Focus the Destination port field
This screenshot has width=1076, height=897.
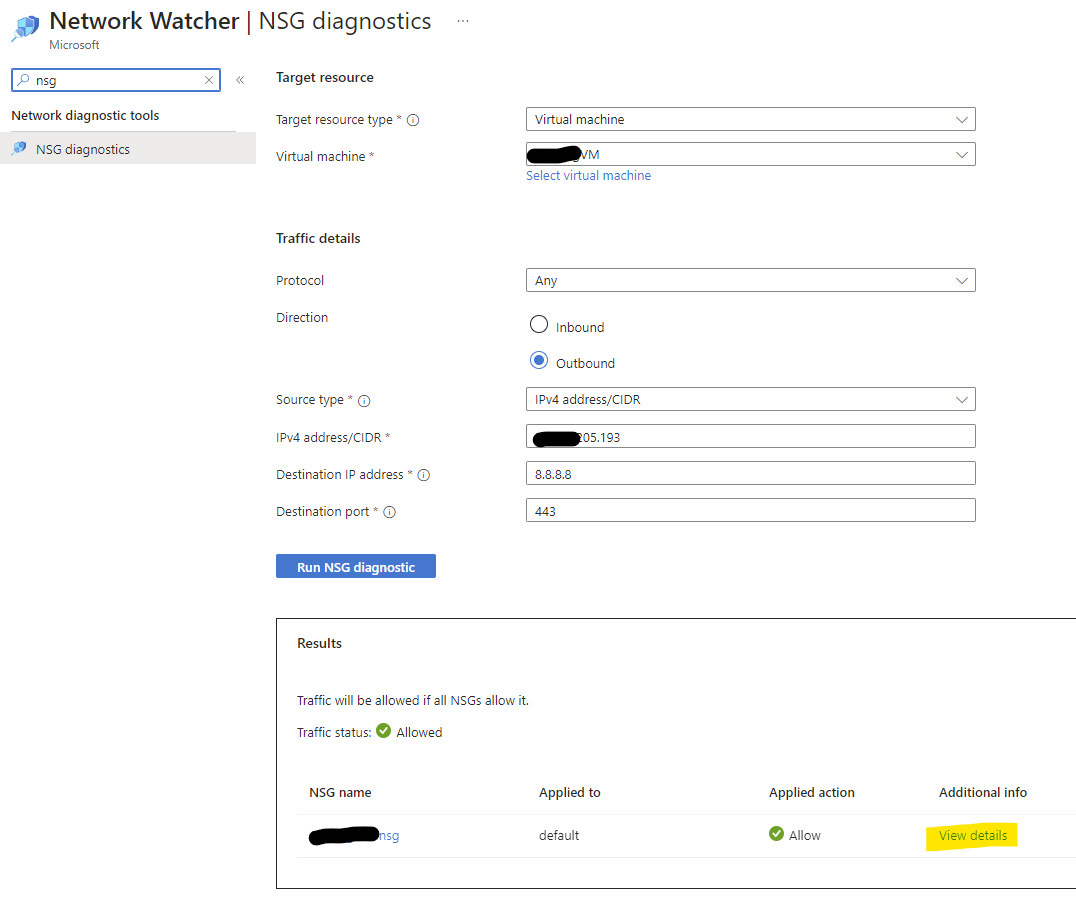[751, 511]
